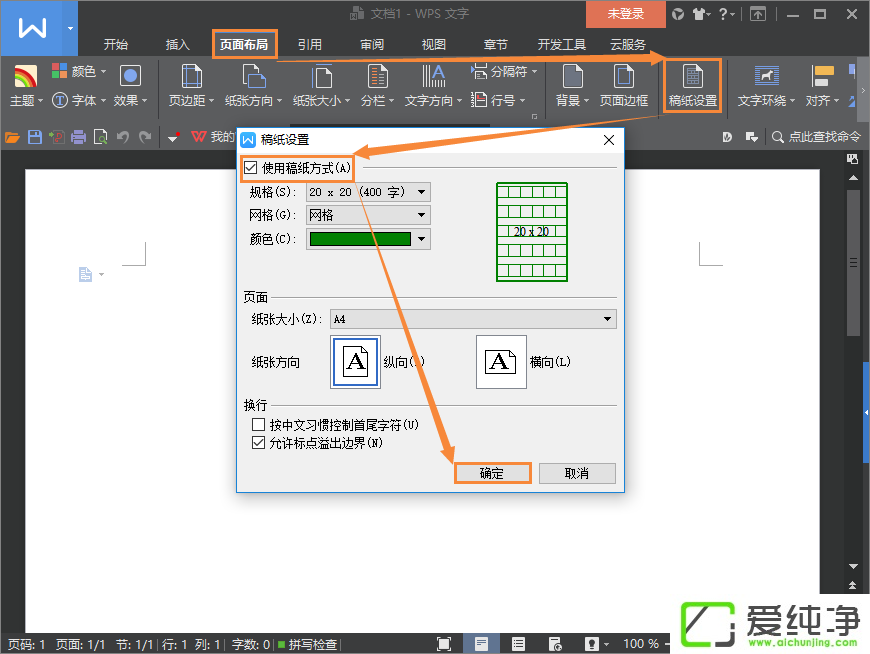This screenshot has width=870, height=654.
Task: Switch to the 插入 ribbon tab
Action: click(177, 44)
